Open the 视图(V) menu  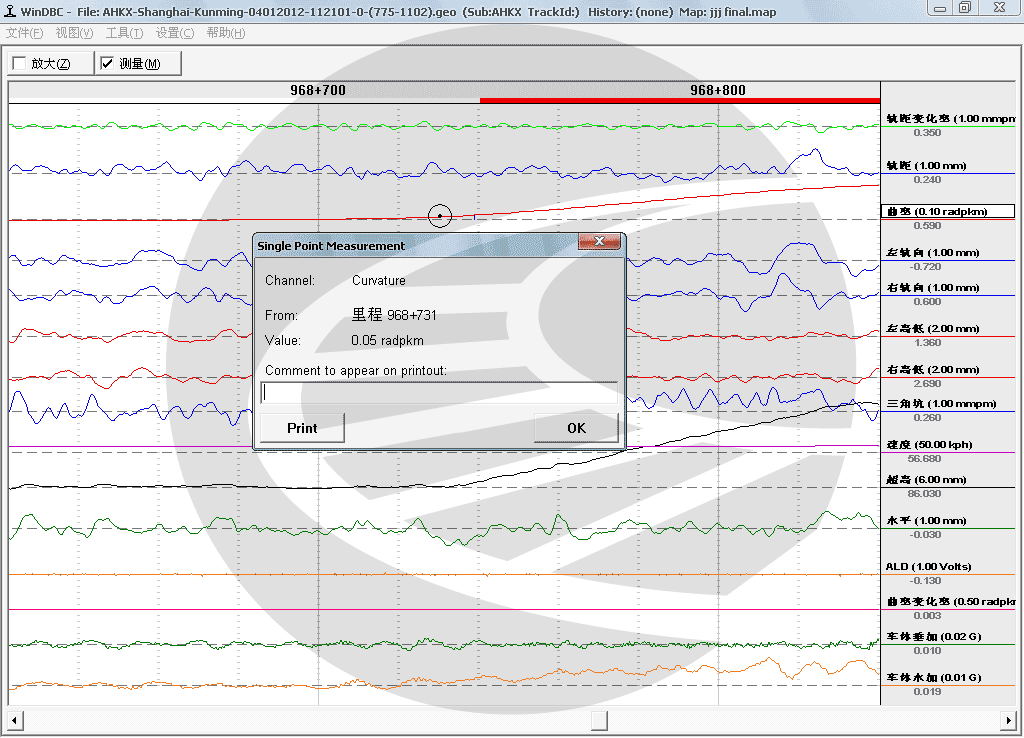coord(74,33)
